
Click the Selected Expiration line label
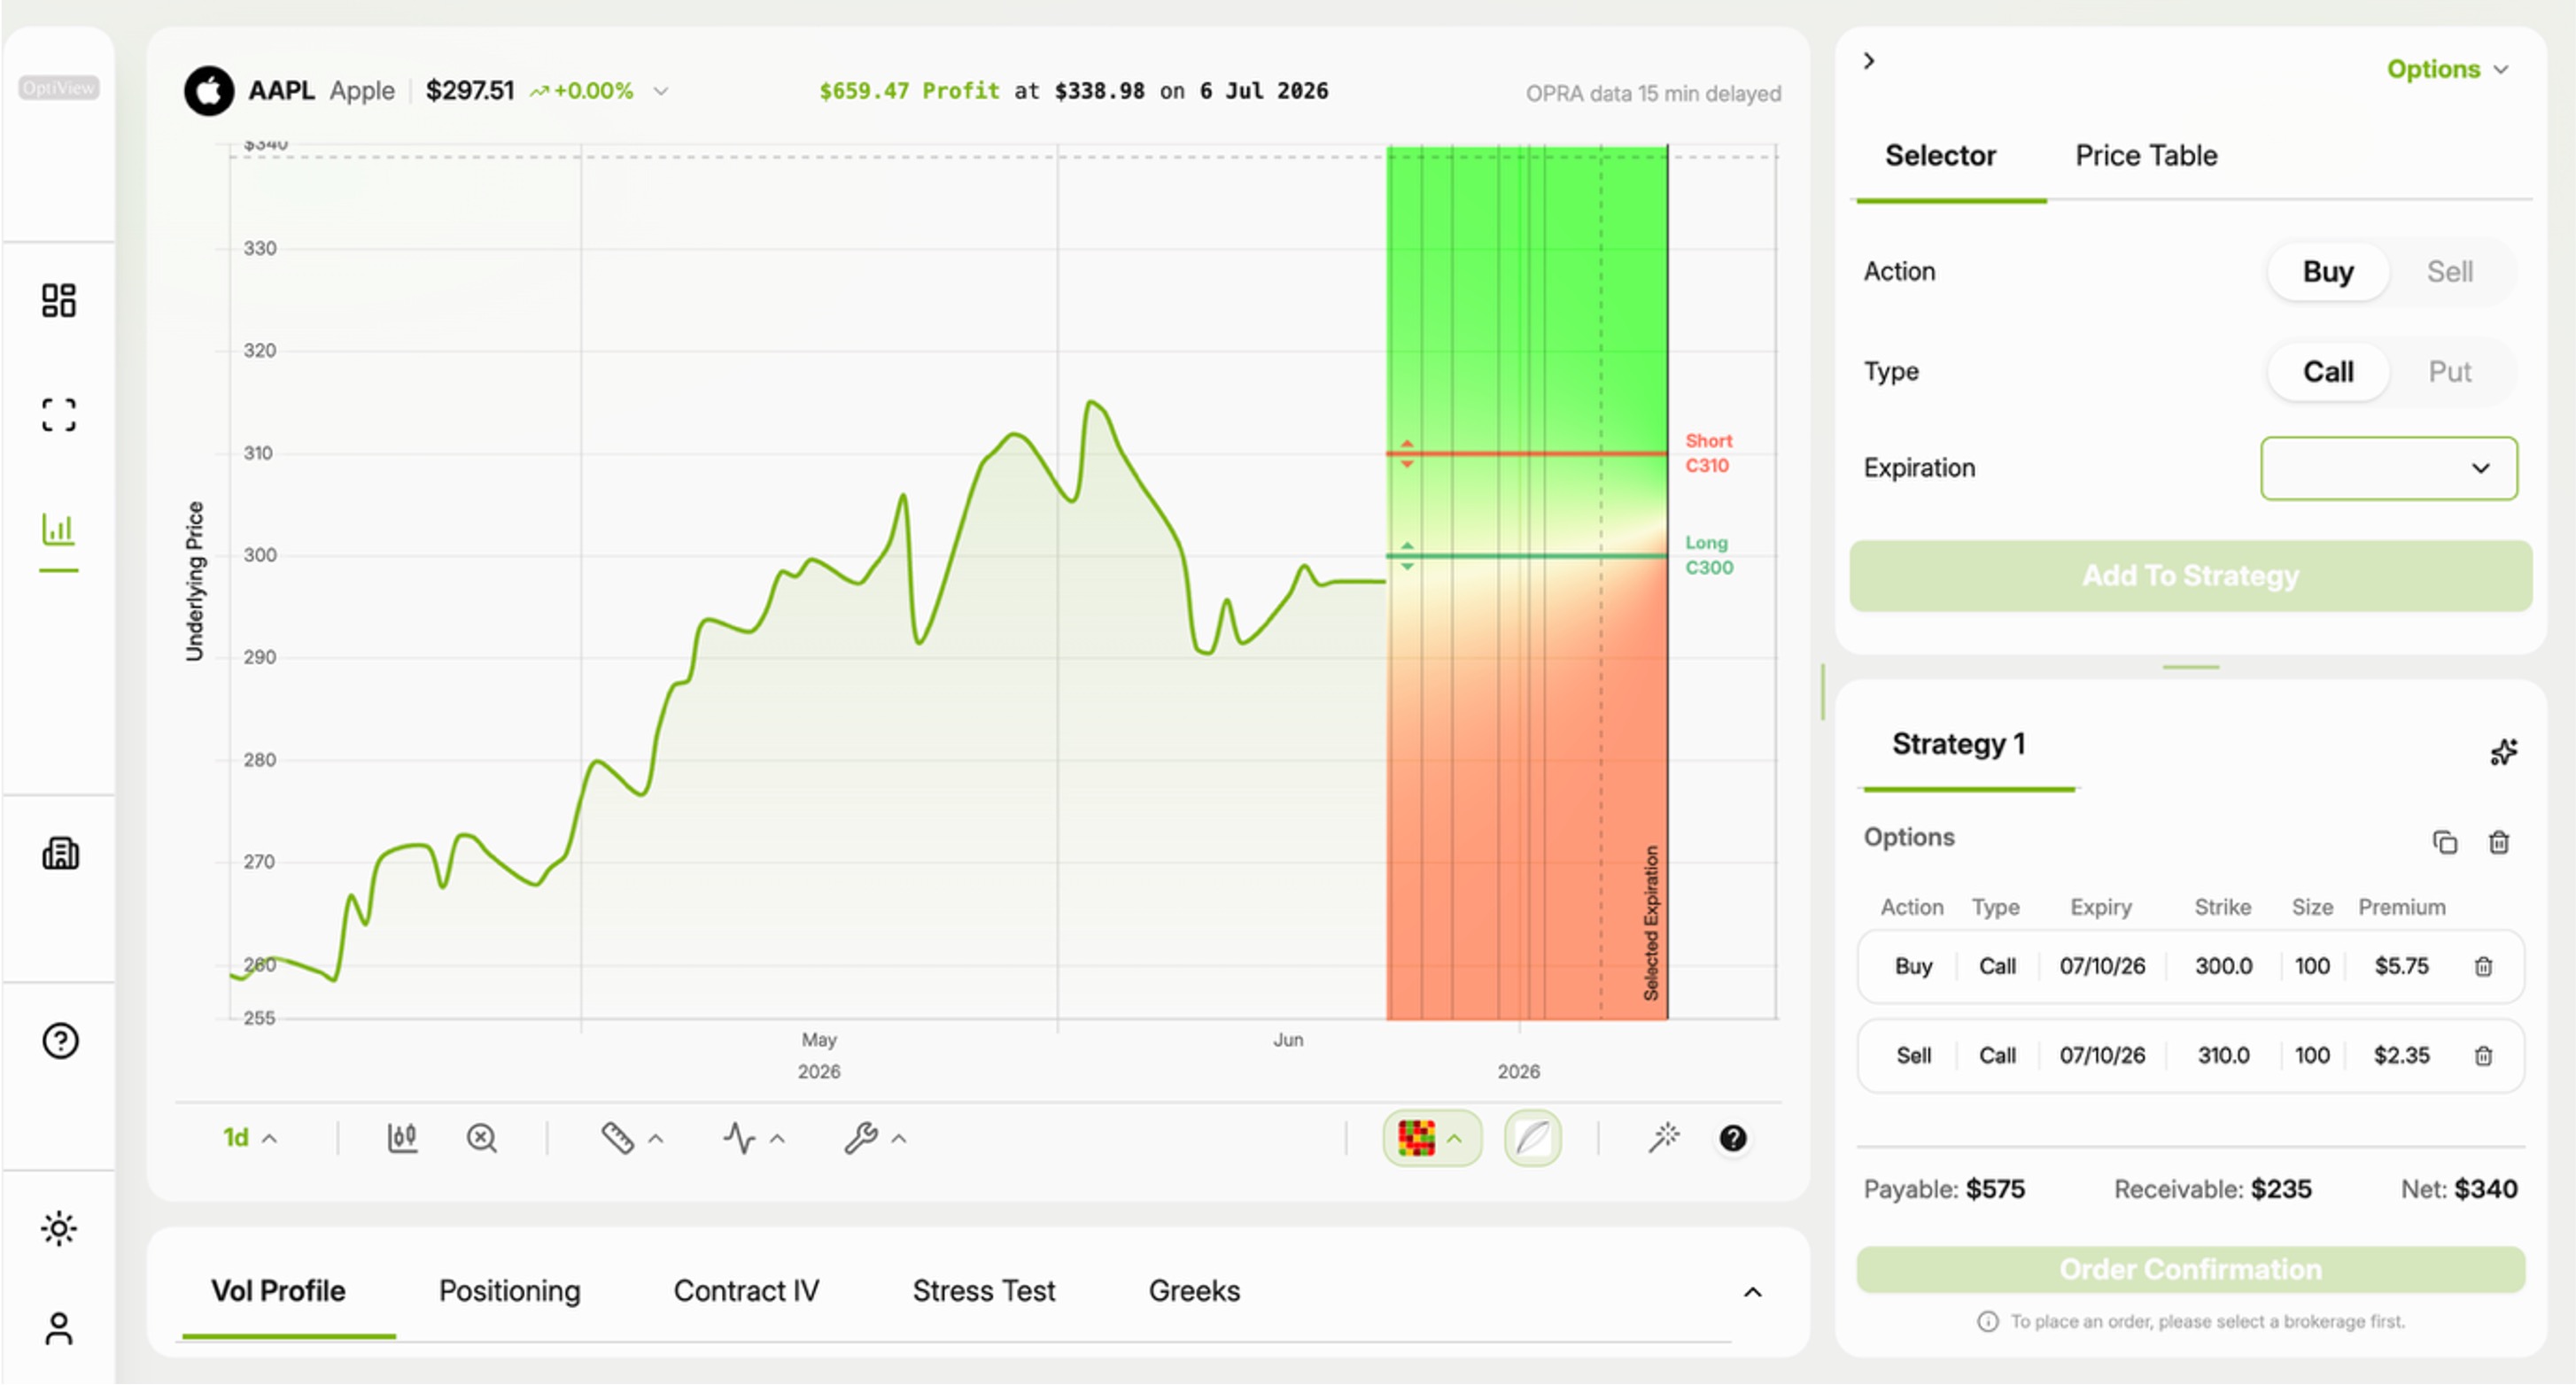[1651, 923]
